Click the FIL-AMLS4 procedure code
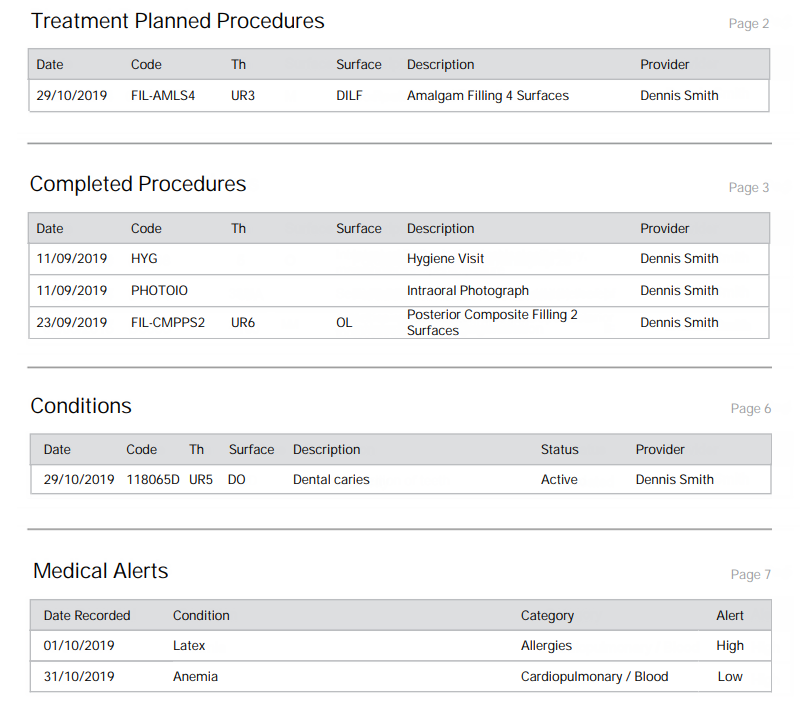800x712 pixels. pyautogui.click(x=163, y=95)
